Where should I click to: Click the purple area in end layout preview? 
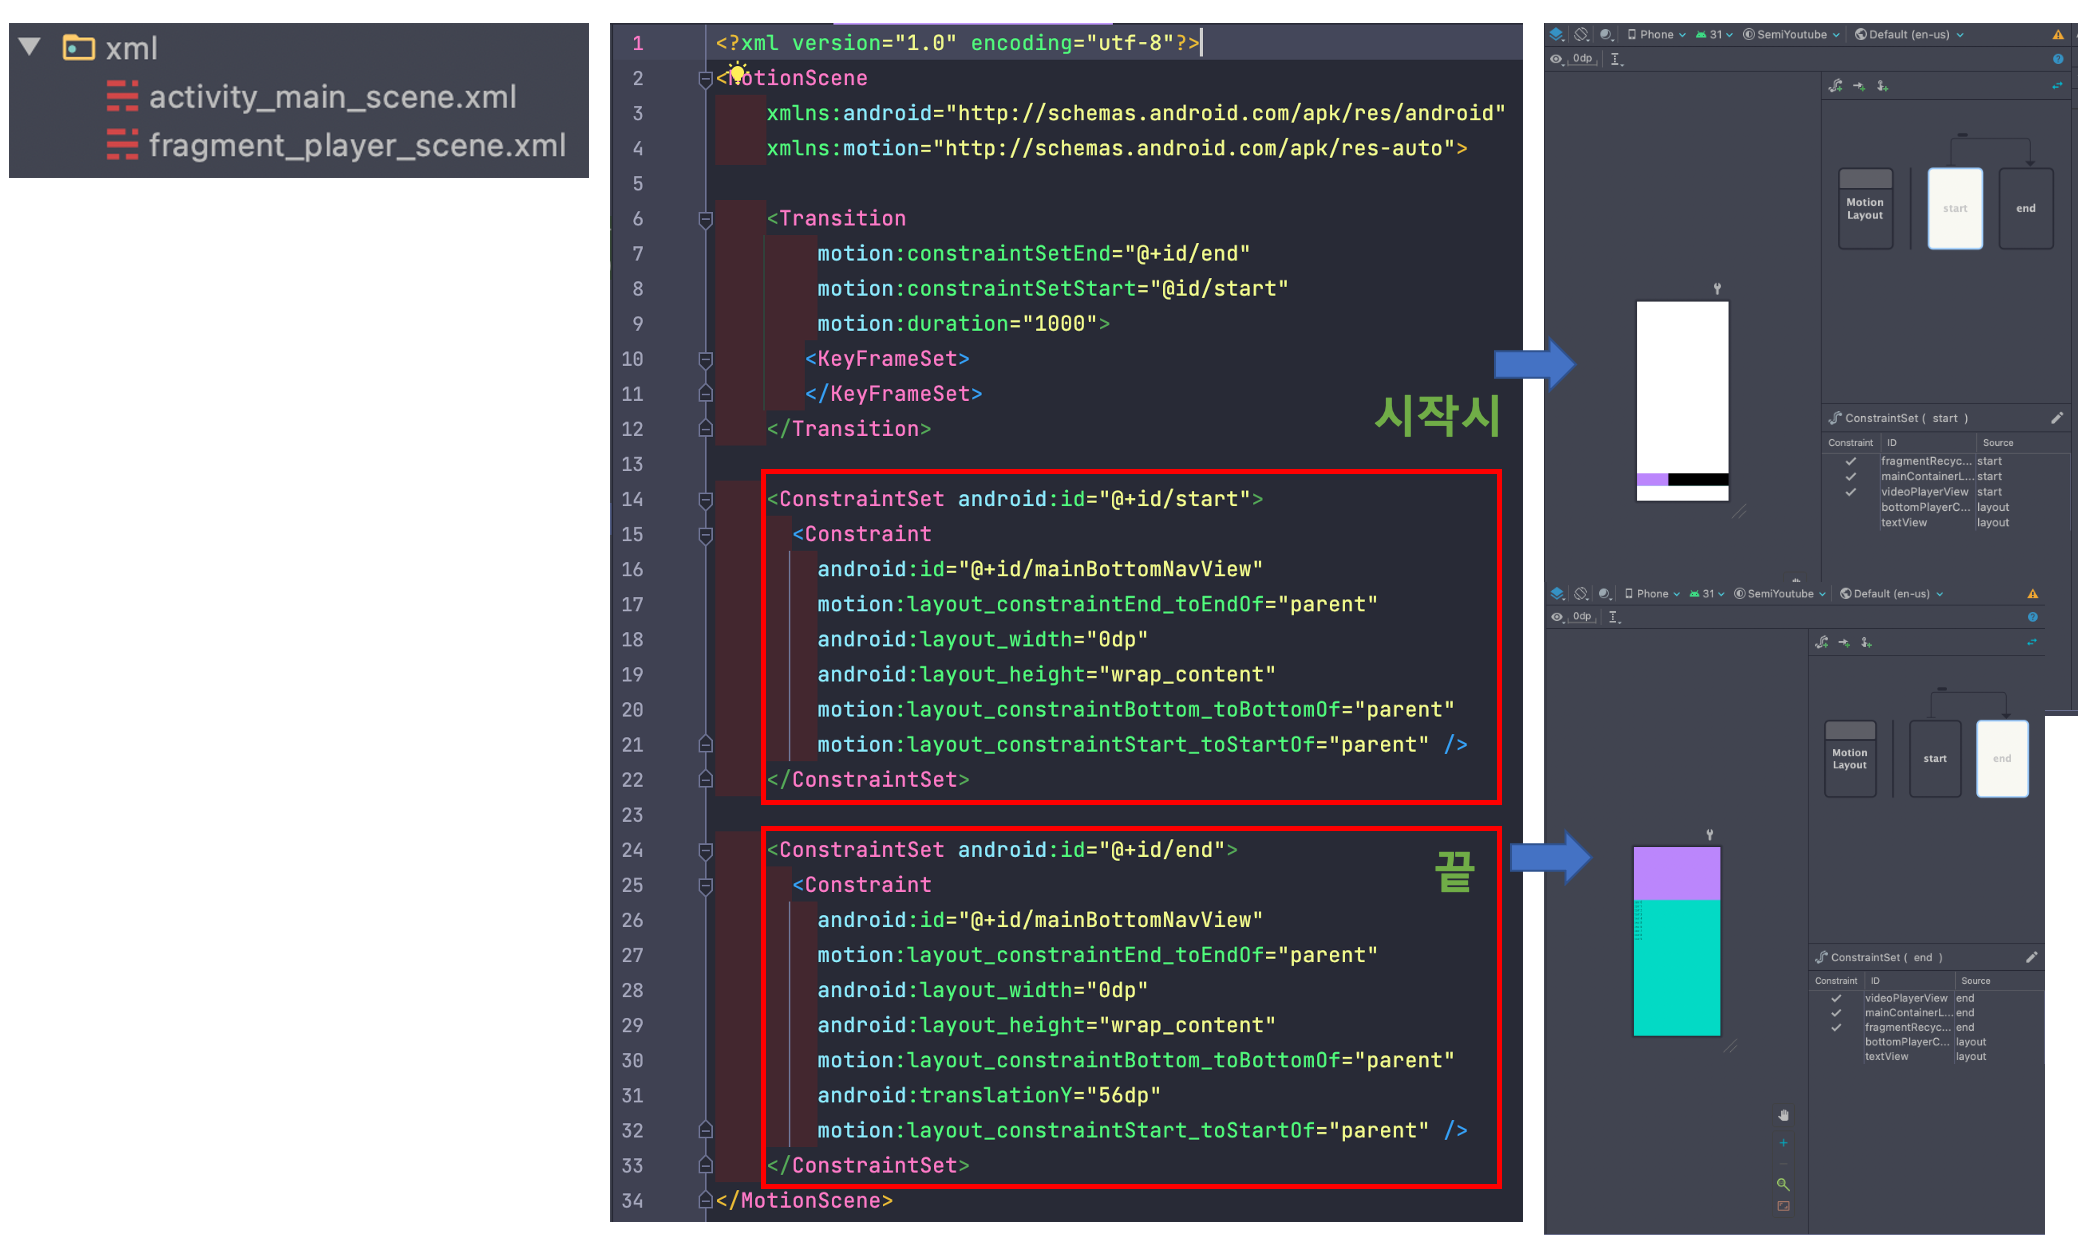coord(1676,873)
